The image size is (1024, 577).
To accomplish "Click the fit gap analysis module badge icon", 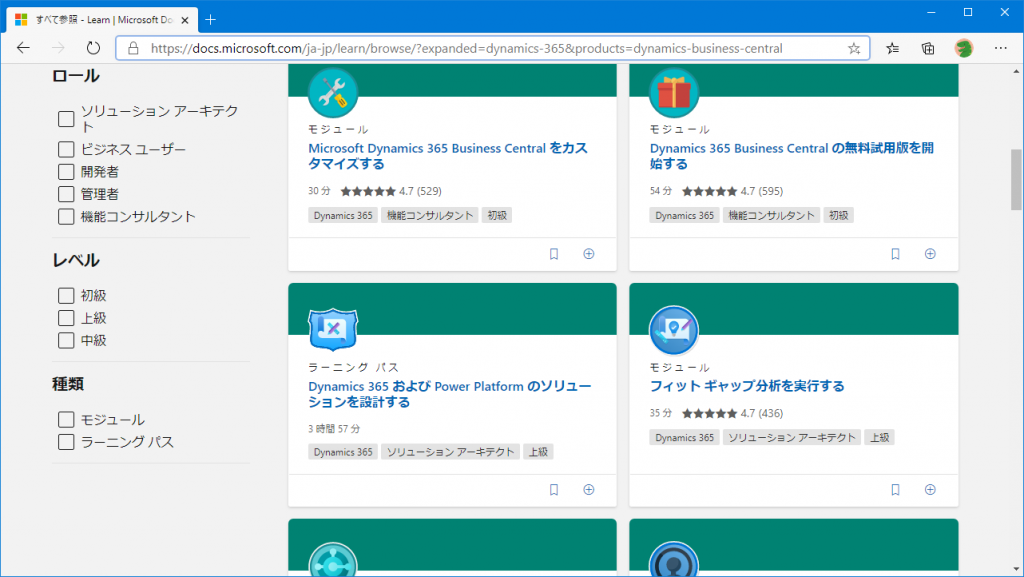I will click(674, 330).
